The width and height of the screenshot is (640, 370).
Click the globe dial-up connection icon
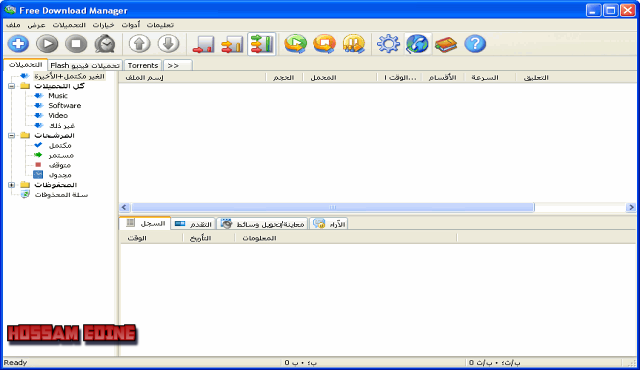[417, 44]
